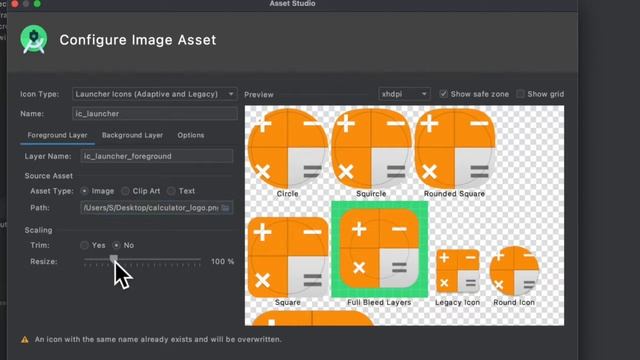640x360 pixels.
Task: Click the Source Asset section label
Action: [49, 176]
